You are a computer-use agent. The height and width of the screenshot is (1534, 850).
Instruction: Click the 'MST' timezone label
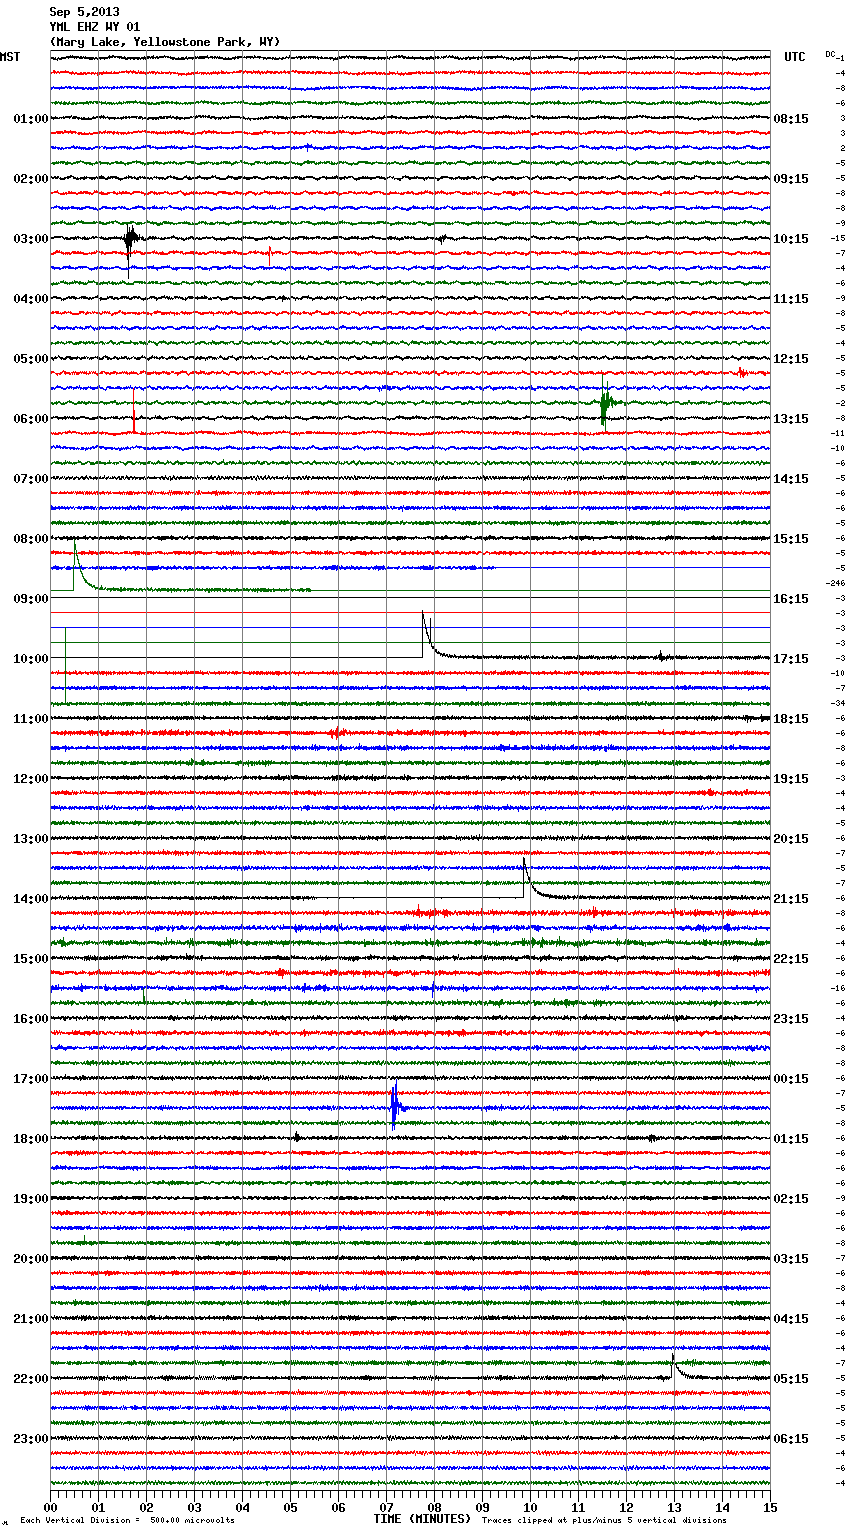(x=10, y=57)
